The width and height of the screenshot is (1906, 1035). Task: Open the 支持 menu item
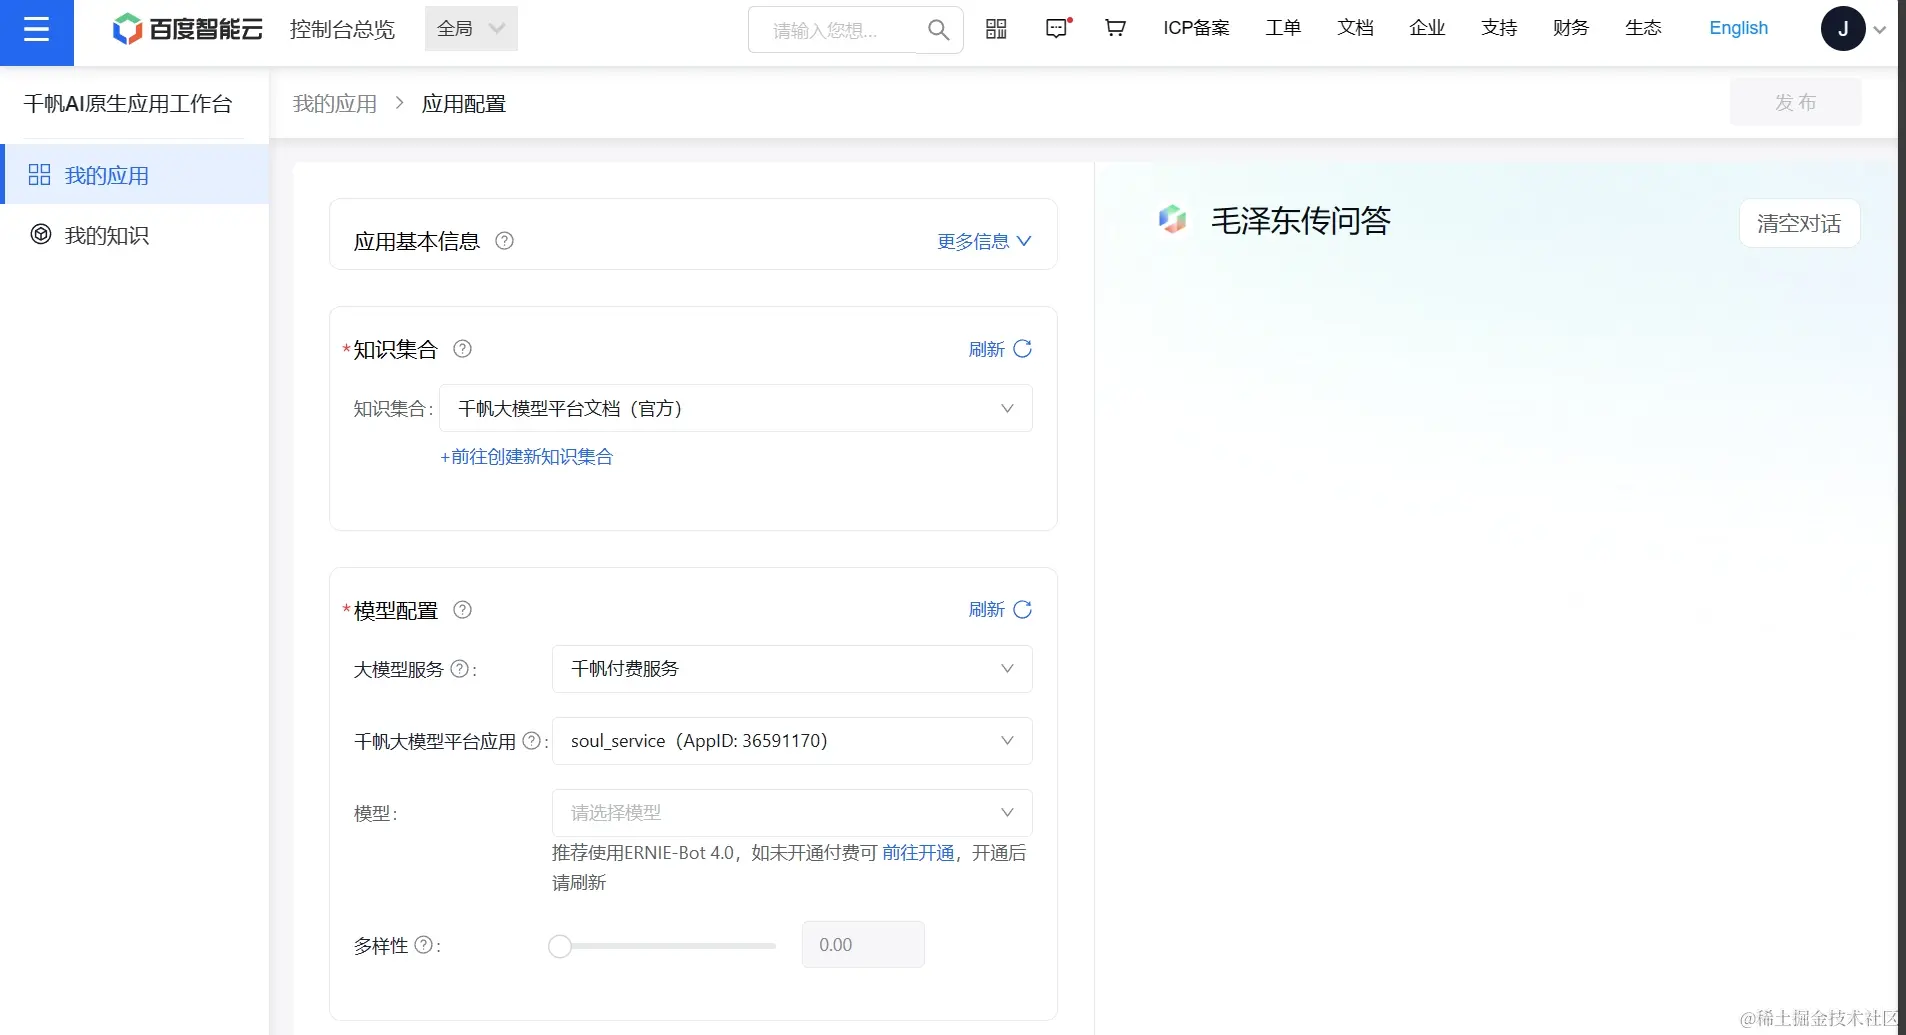coord(1499,28)
